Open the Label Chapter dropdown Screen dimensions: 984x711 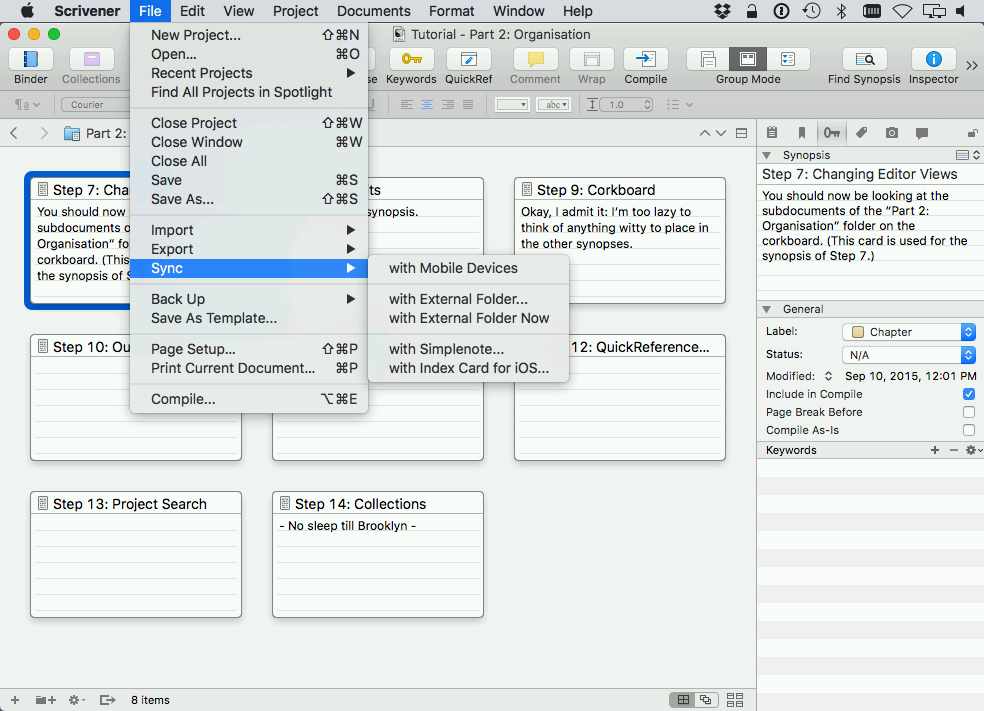[x=908, y=332]
